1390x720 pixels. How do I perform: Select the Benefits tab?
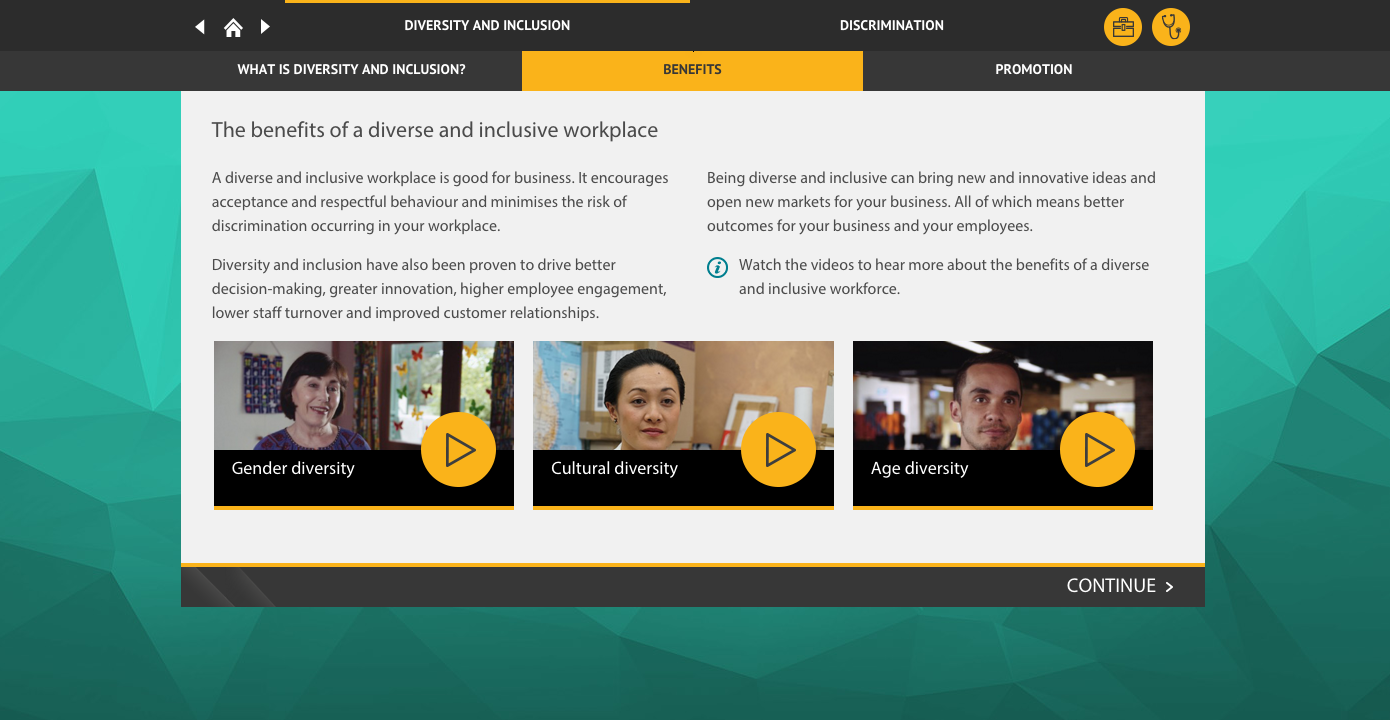click(692, 70)
